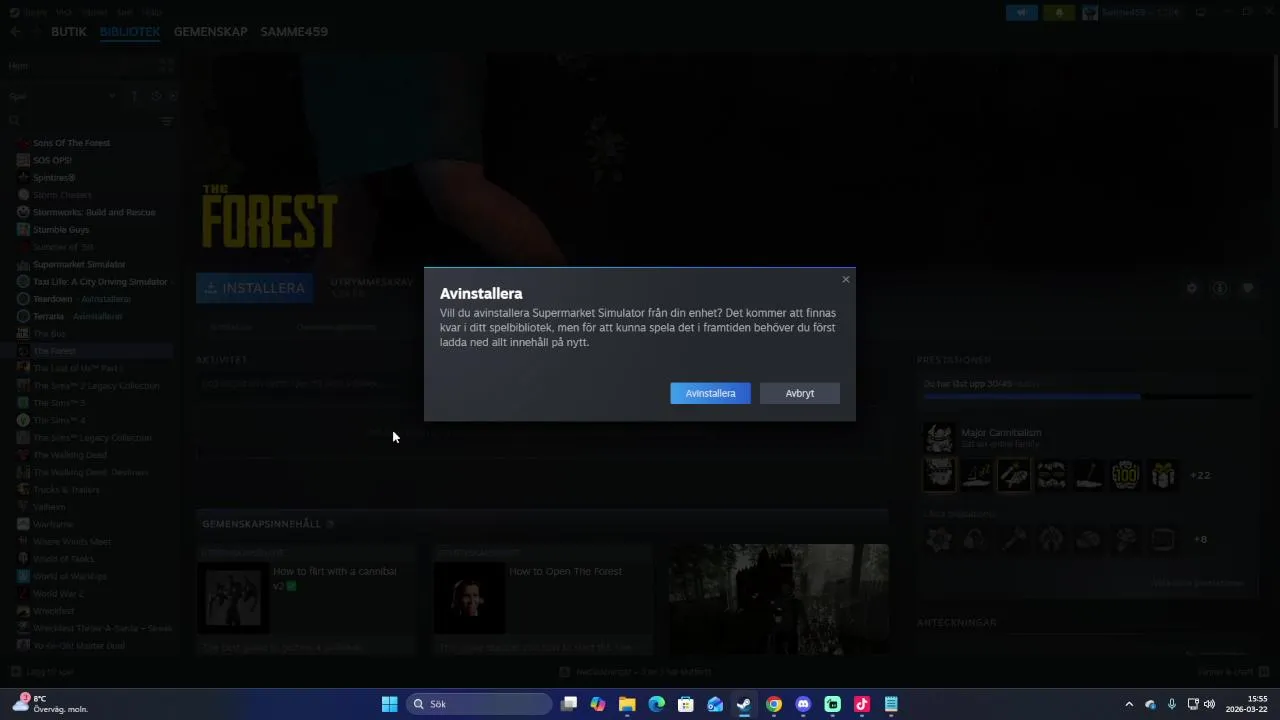Open the GEMENSKAP tab
The image size is (1280, 720).
click(x=210, y=31)
